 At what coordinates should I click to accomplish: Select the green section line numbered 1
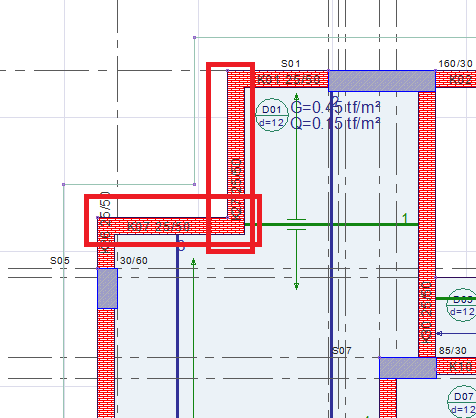331,225
